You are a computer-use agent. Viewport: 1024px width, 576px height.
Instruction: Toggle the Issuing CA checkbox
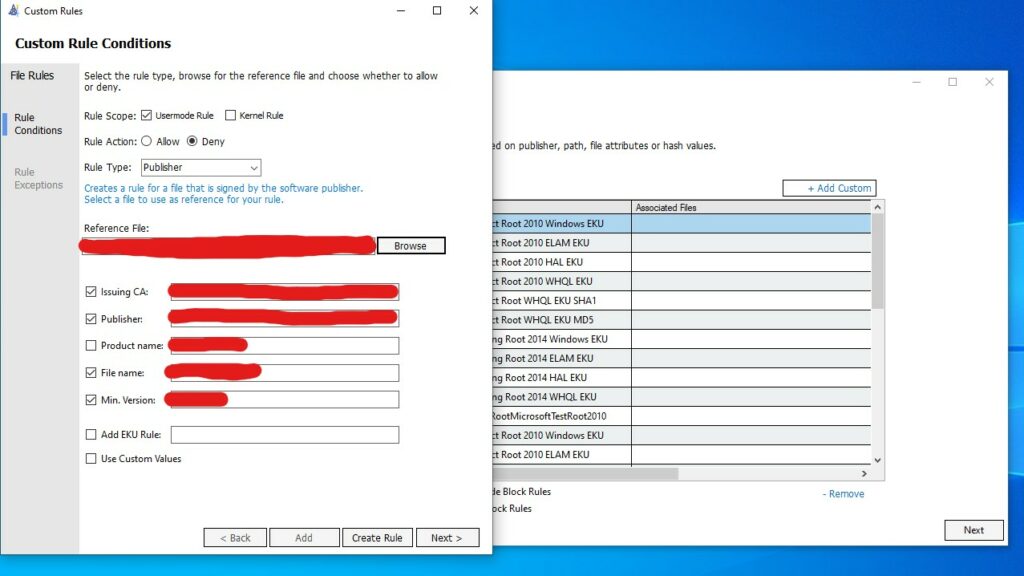(x=91, y=292)
